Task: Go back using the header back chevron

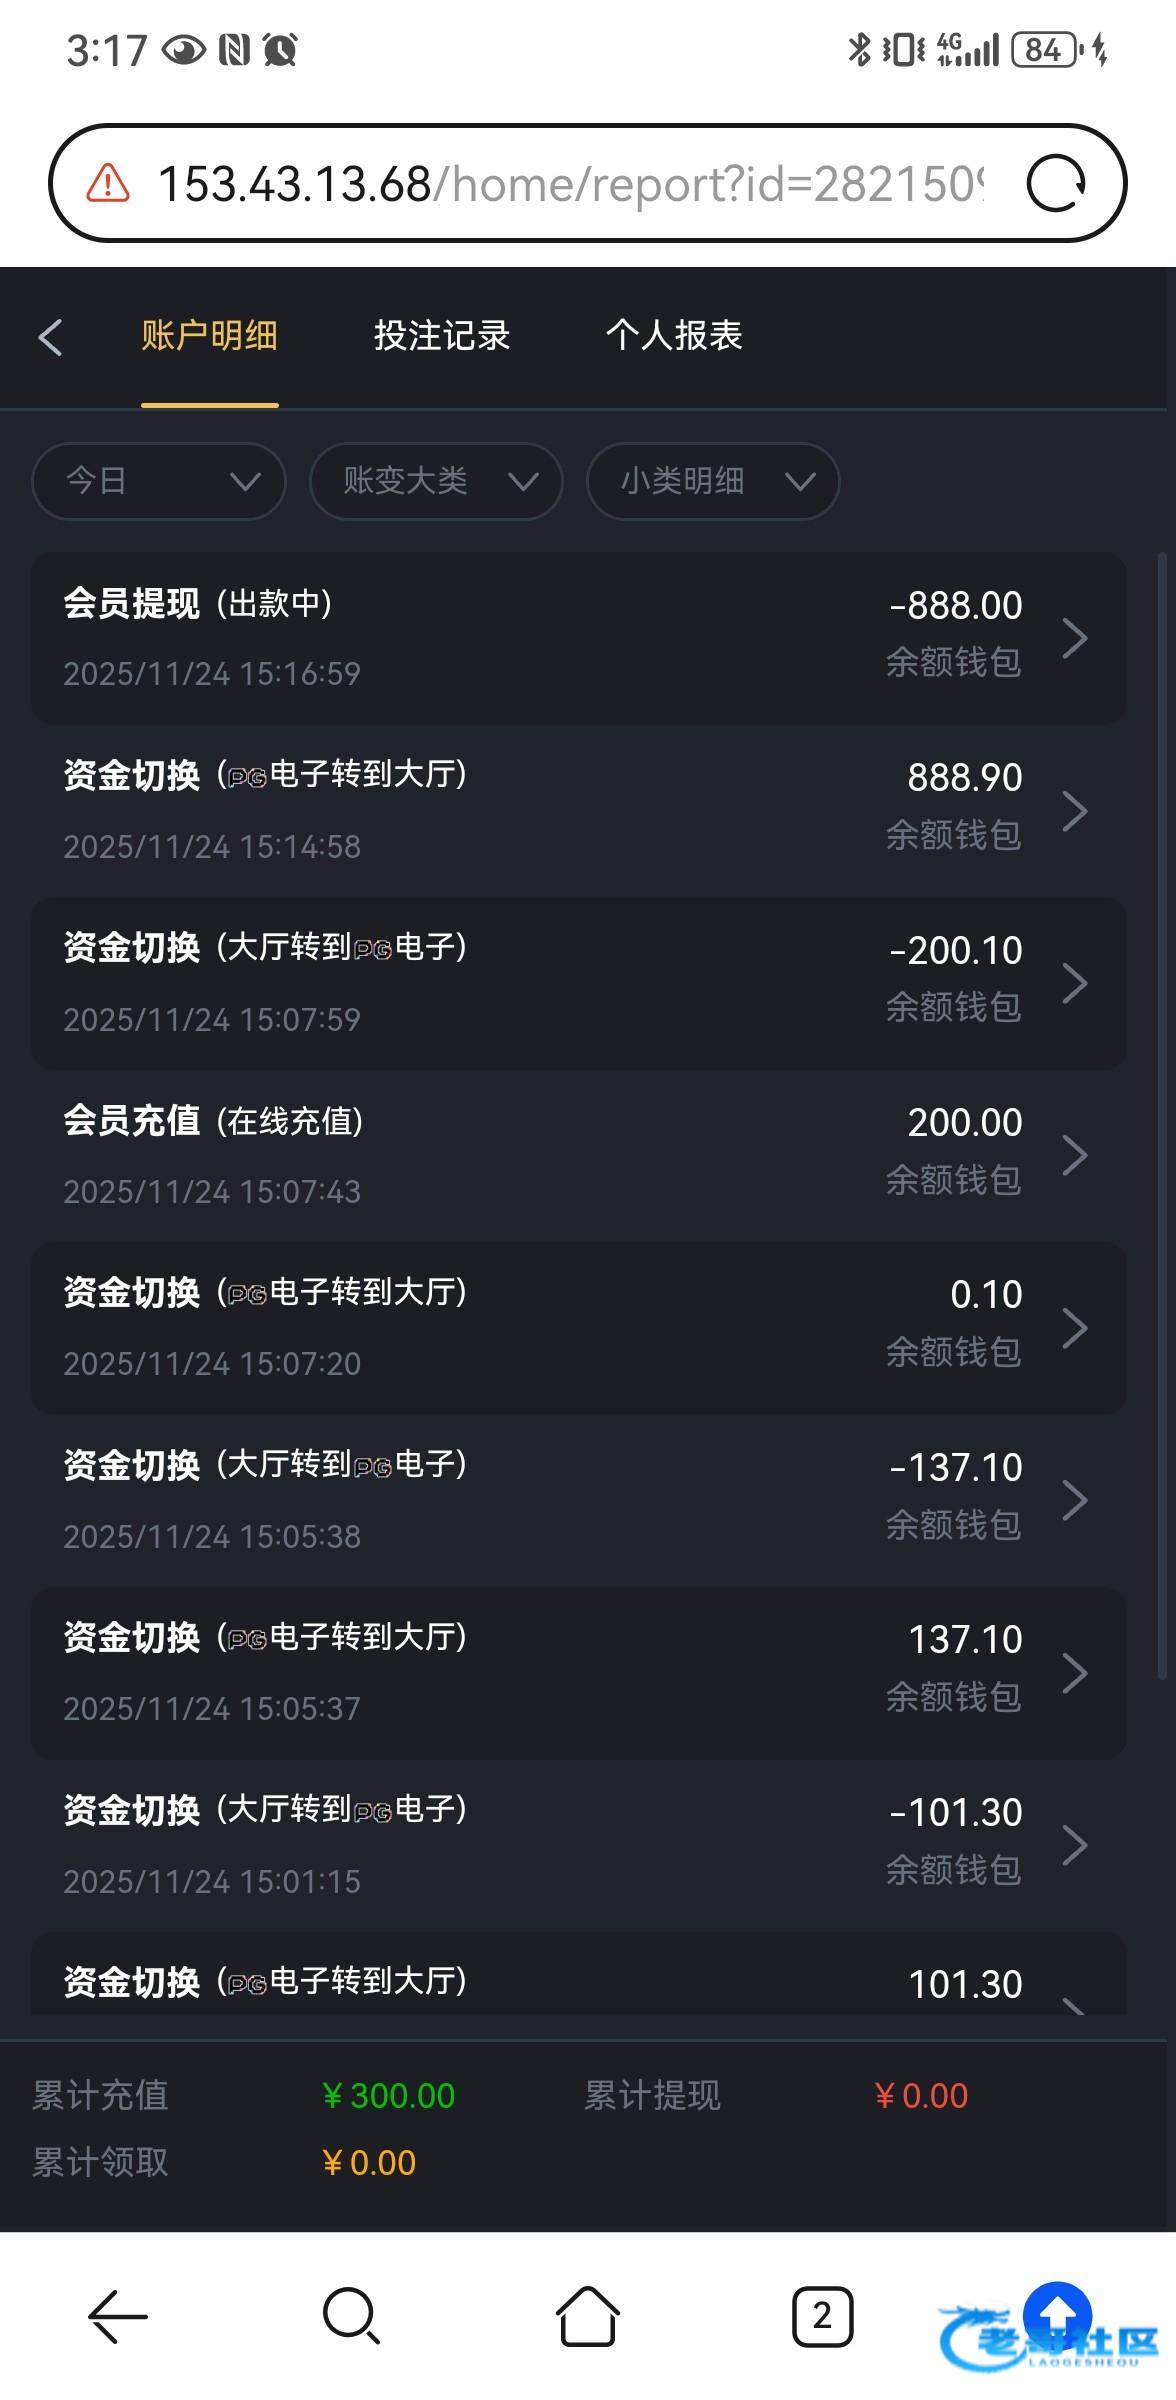Action: coord(51,337)
